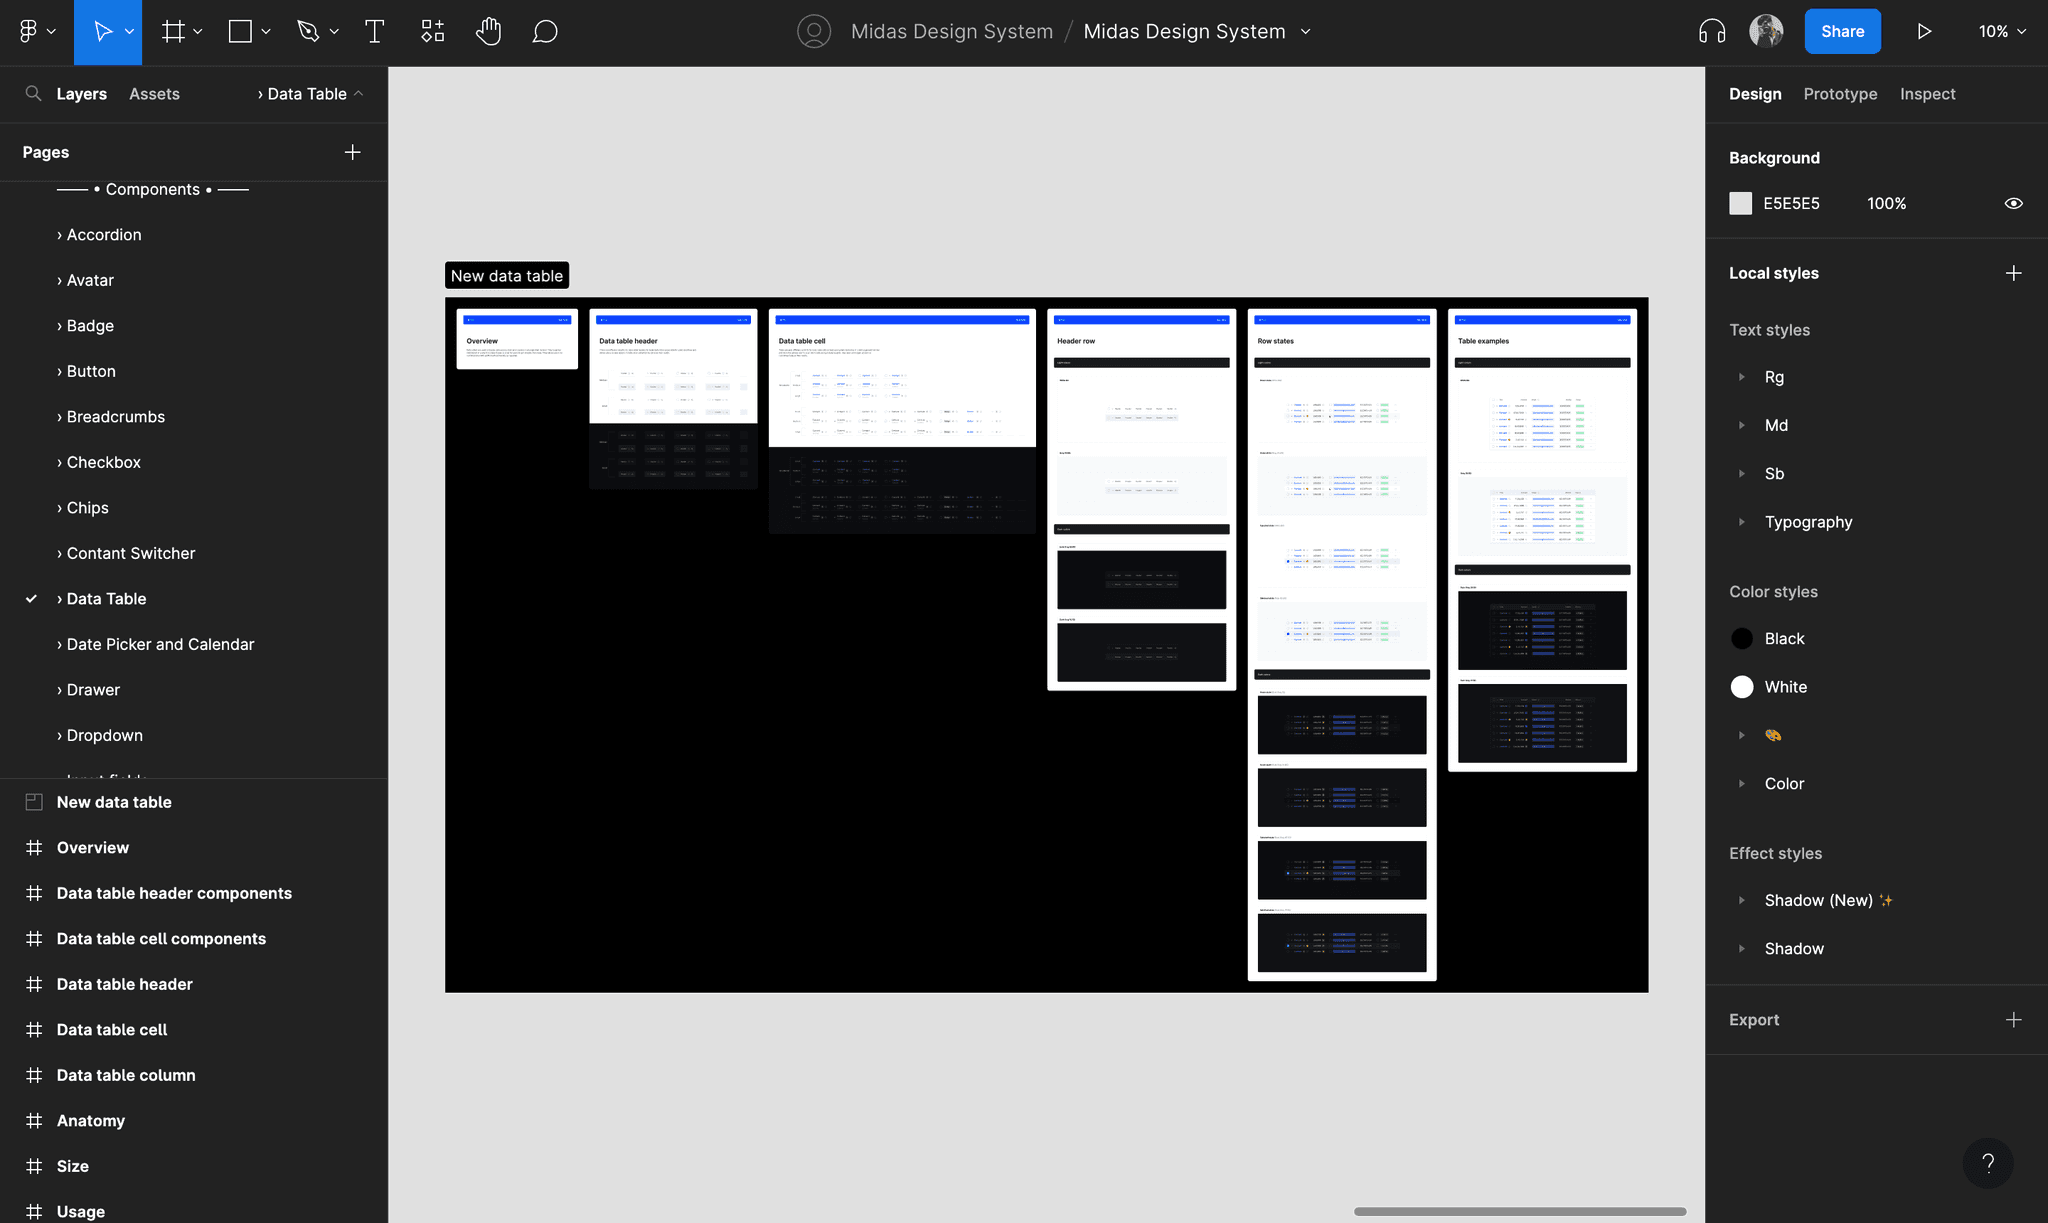
Task: Click the Move tool arrow
Action: [102, 32]
